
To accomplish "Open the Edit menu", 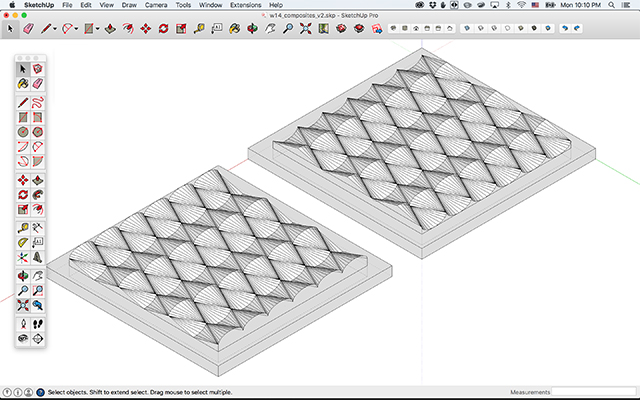I will pos(86,5).
